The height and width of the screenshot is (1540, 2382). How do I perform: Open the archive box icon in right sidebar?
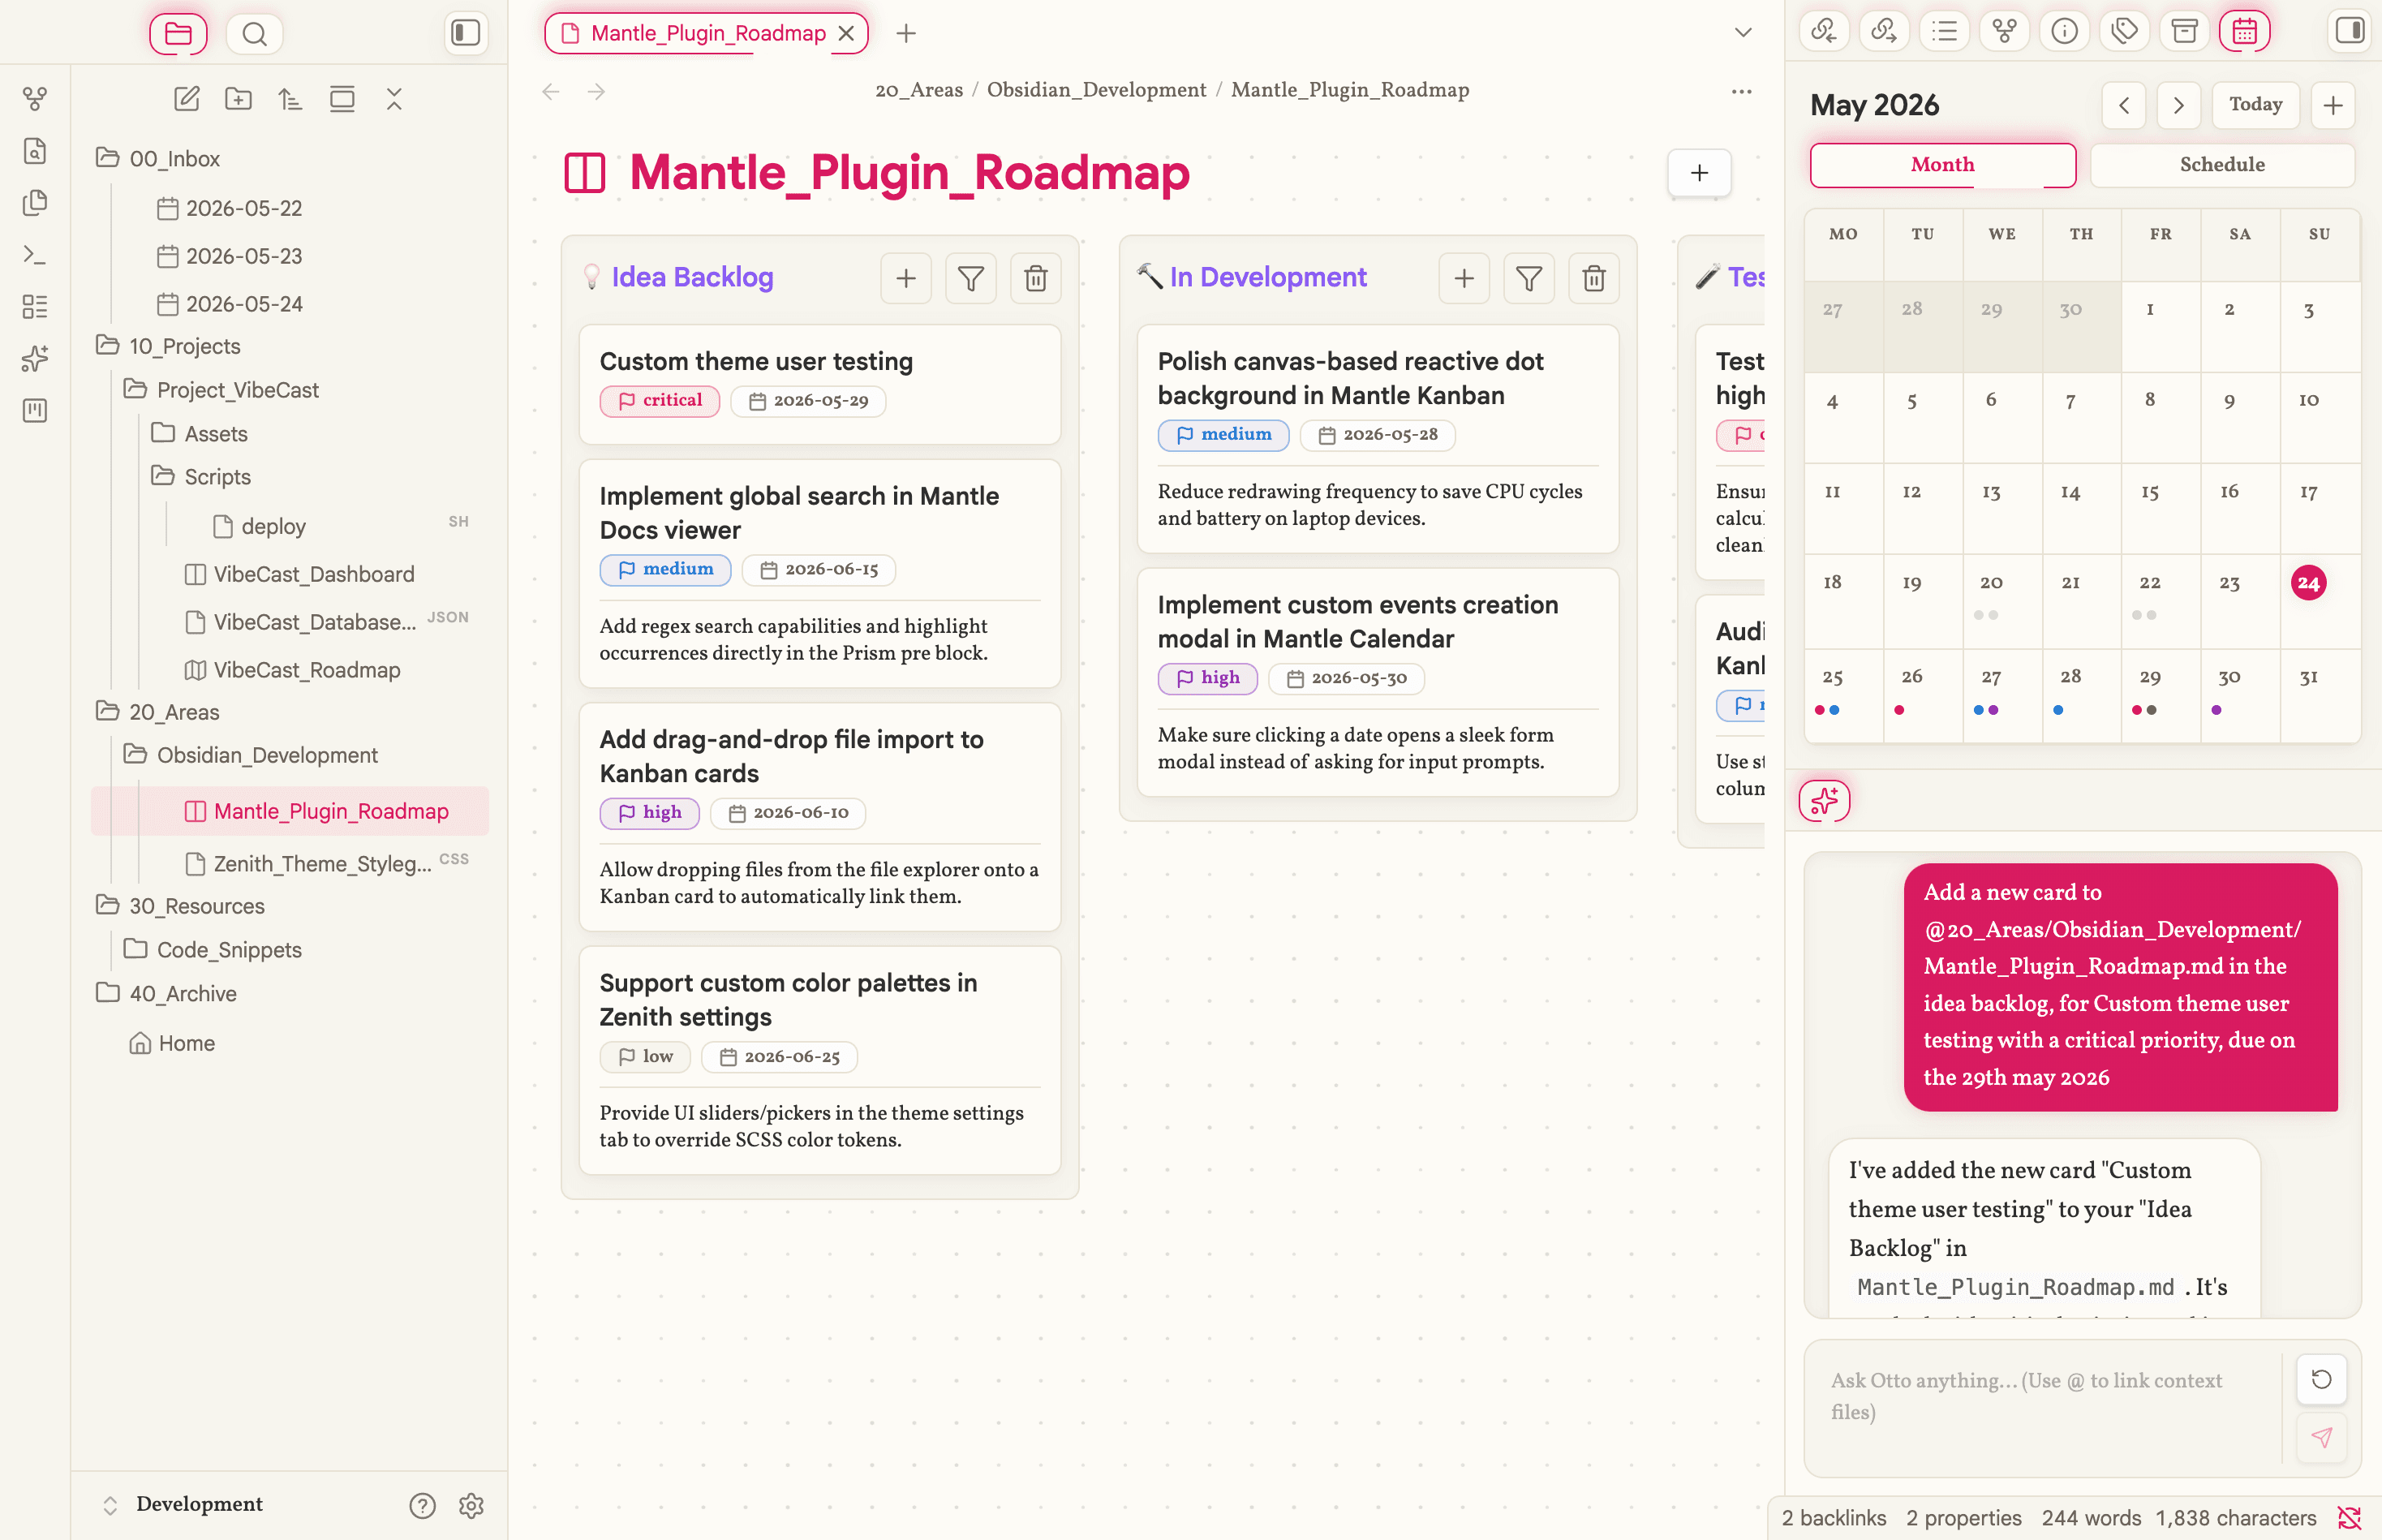(2184, 31)
